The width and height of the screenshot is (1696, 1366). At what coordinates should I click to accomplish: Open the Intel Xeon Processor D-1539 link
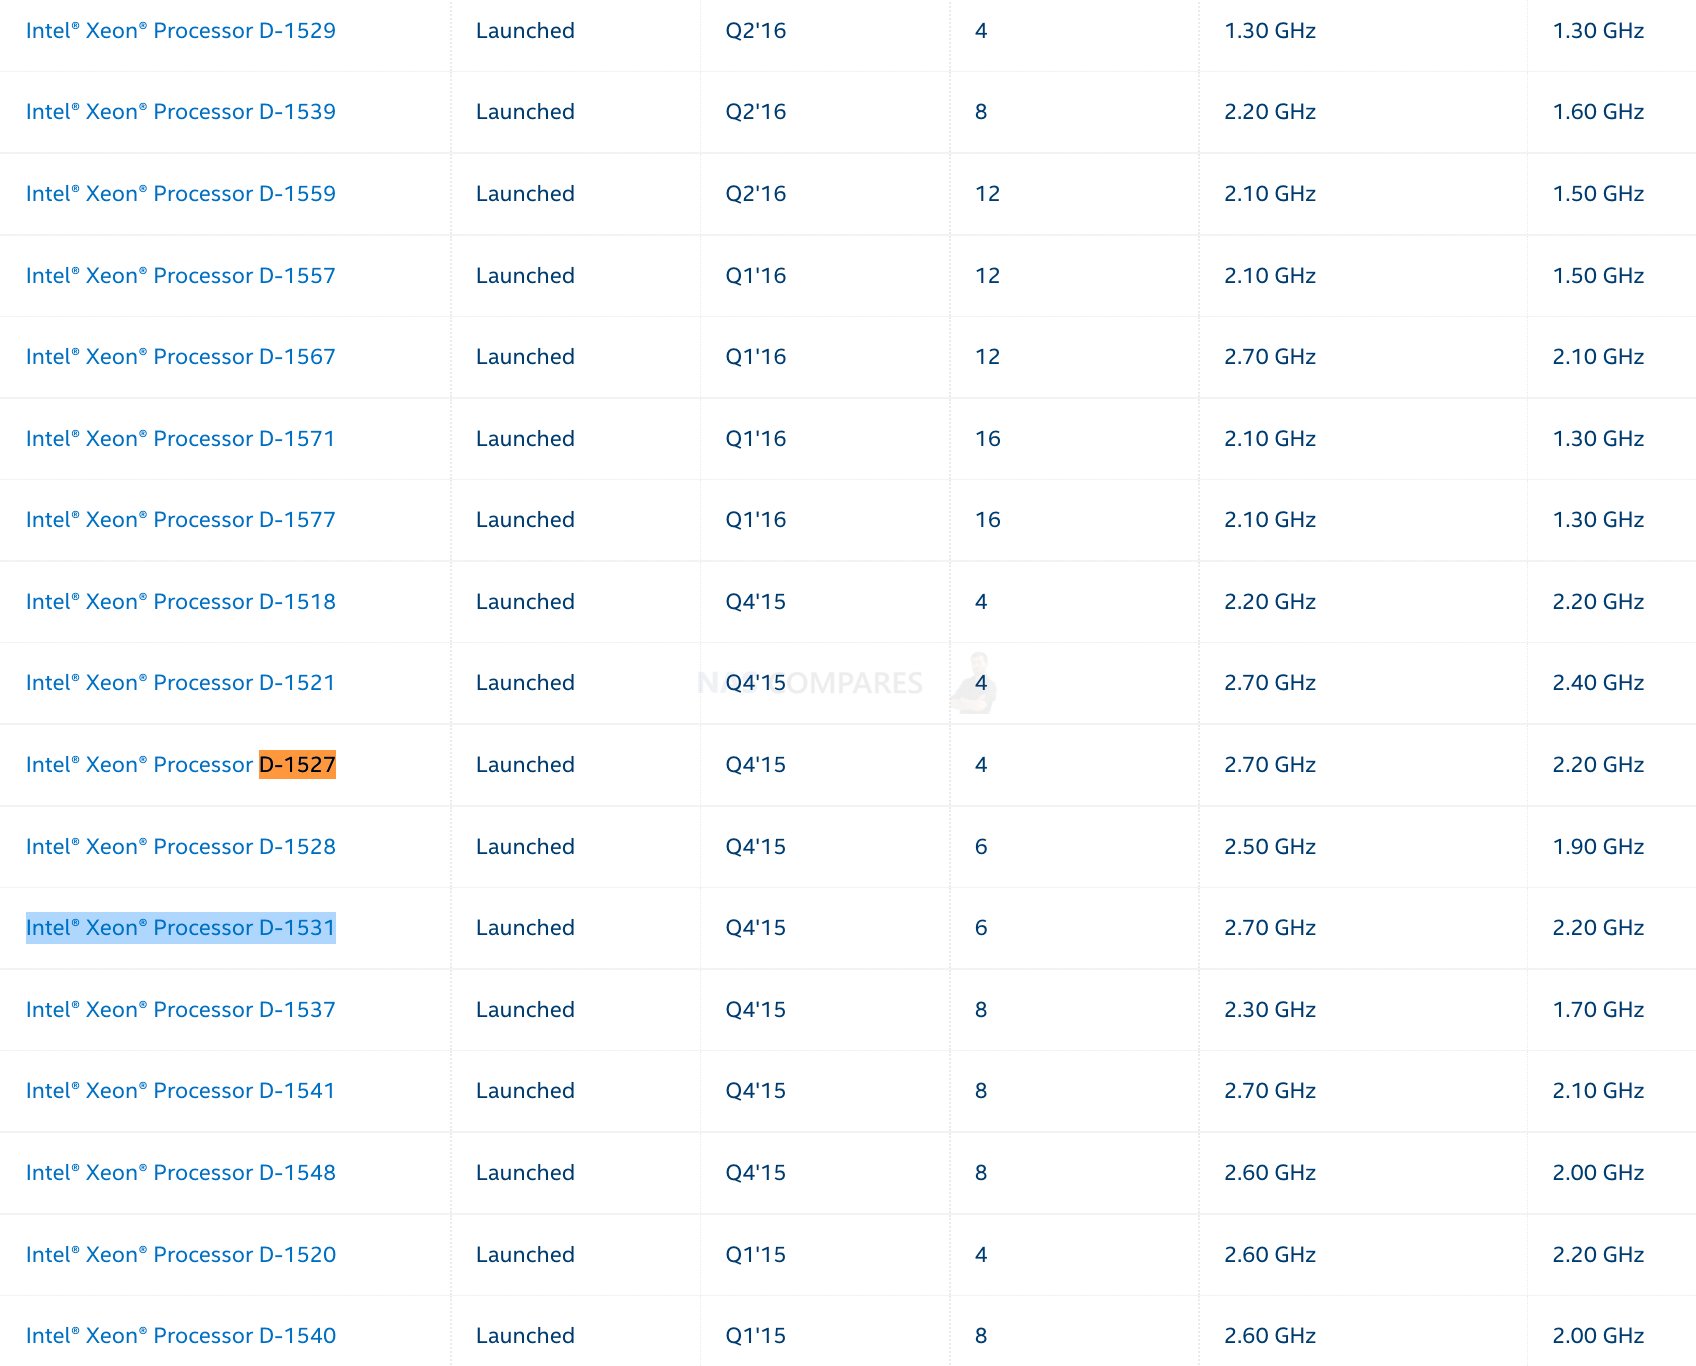[x=181, y=112]
